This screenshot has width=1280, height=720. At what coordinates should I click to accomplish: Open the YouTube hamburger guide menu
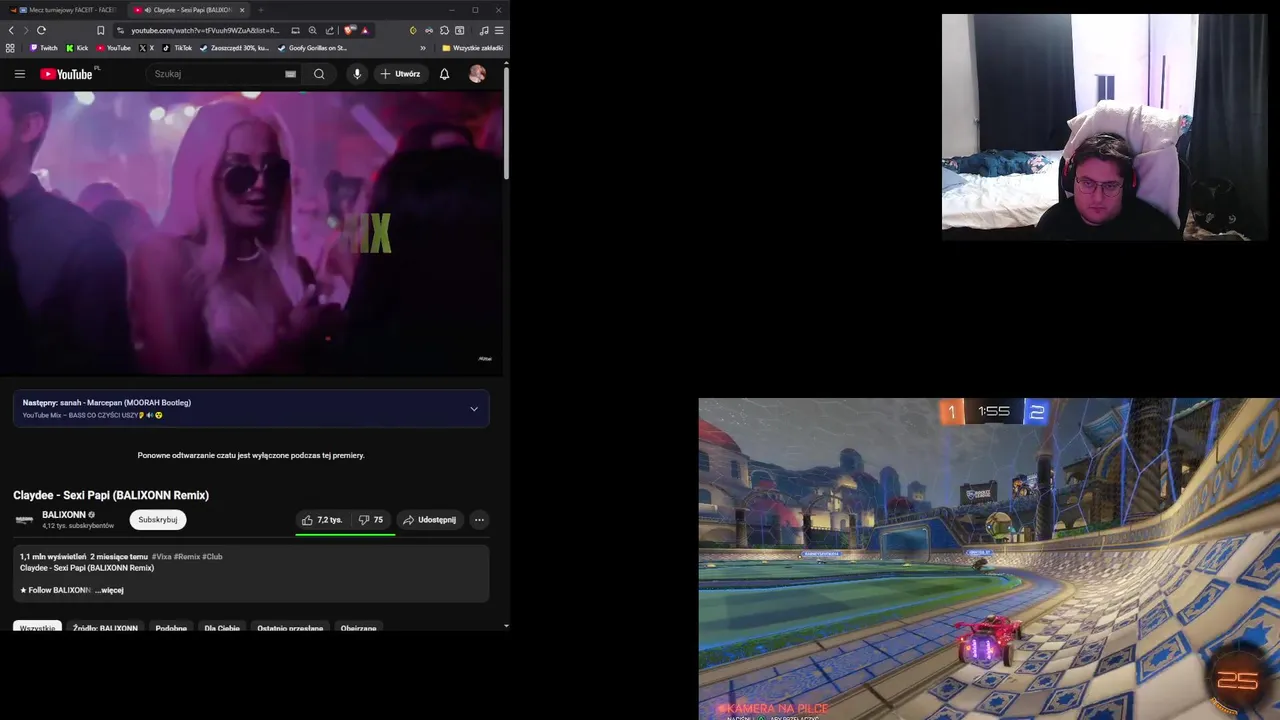click(19, 74)
